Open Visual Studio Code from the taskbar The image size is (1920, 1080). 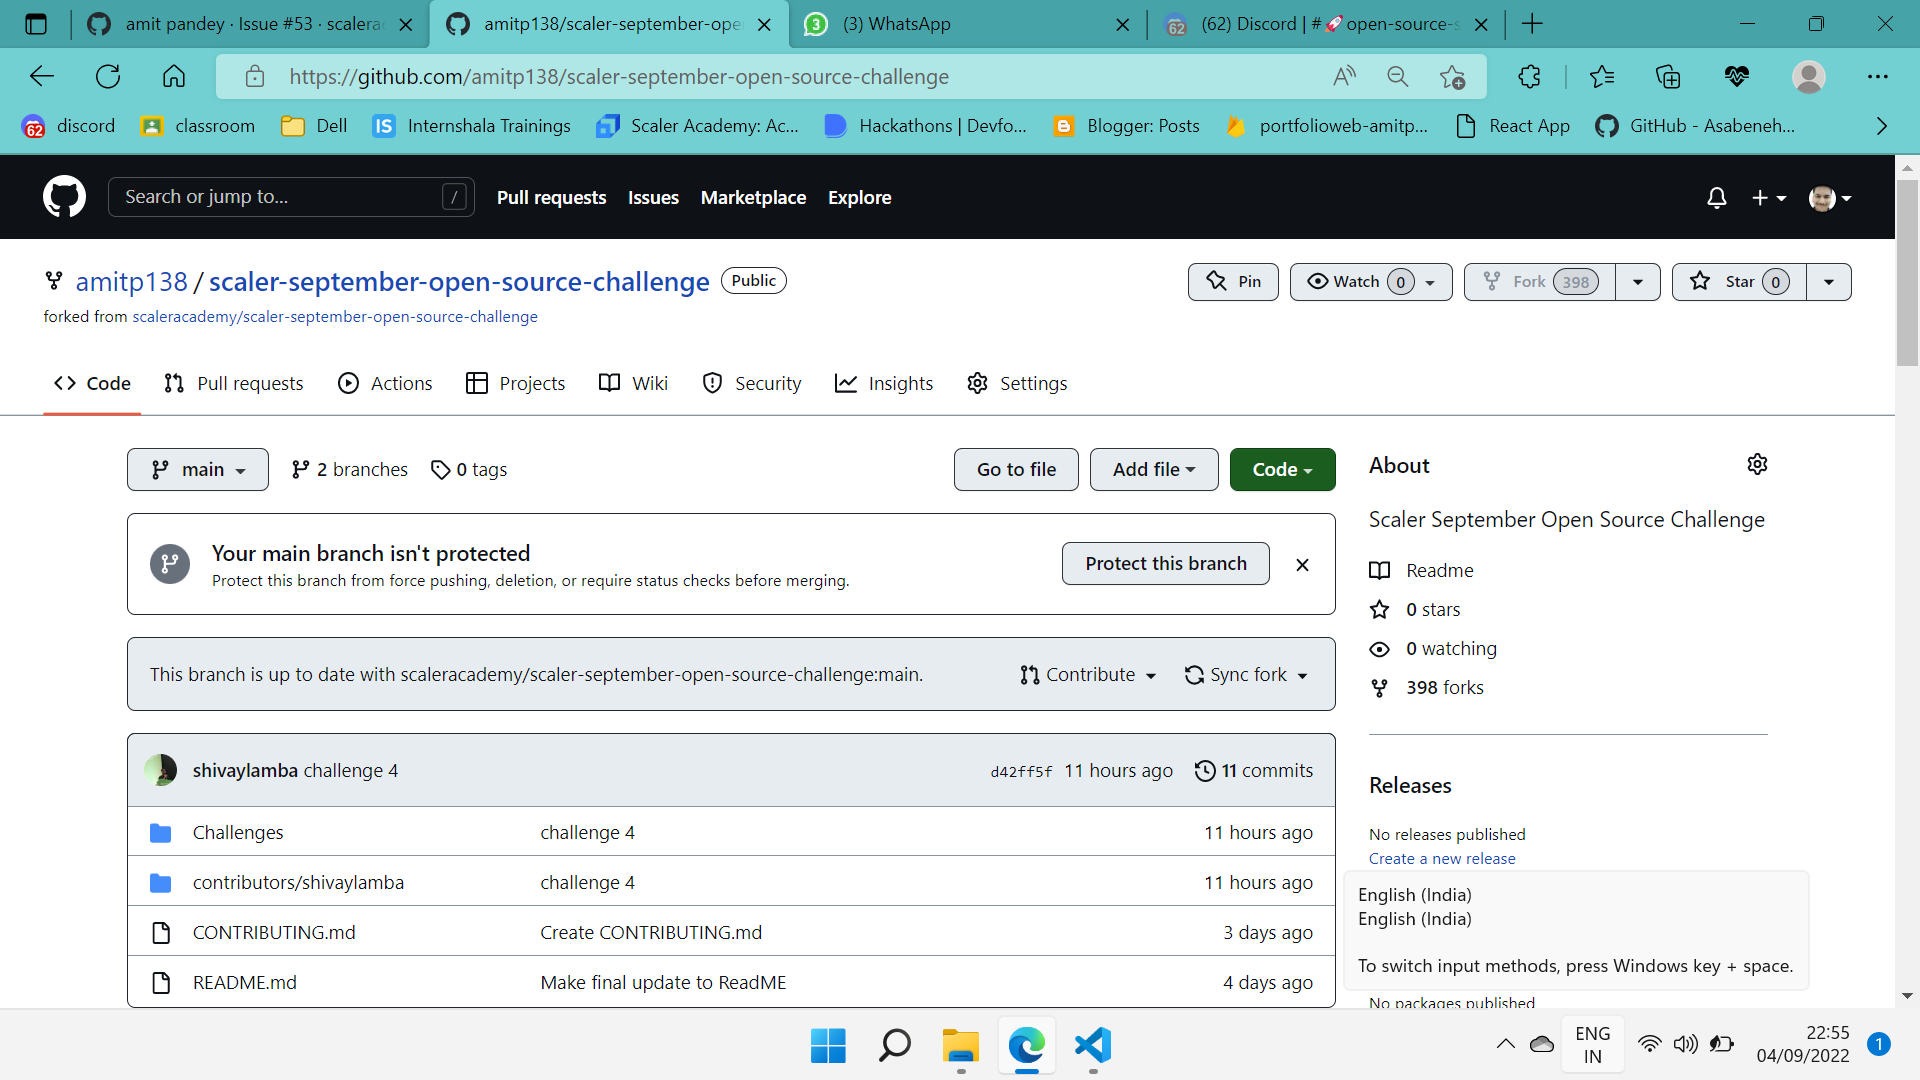[x=1092, y=1047]
